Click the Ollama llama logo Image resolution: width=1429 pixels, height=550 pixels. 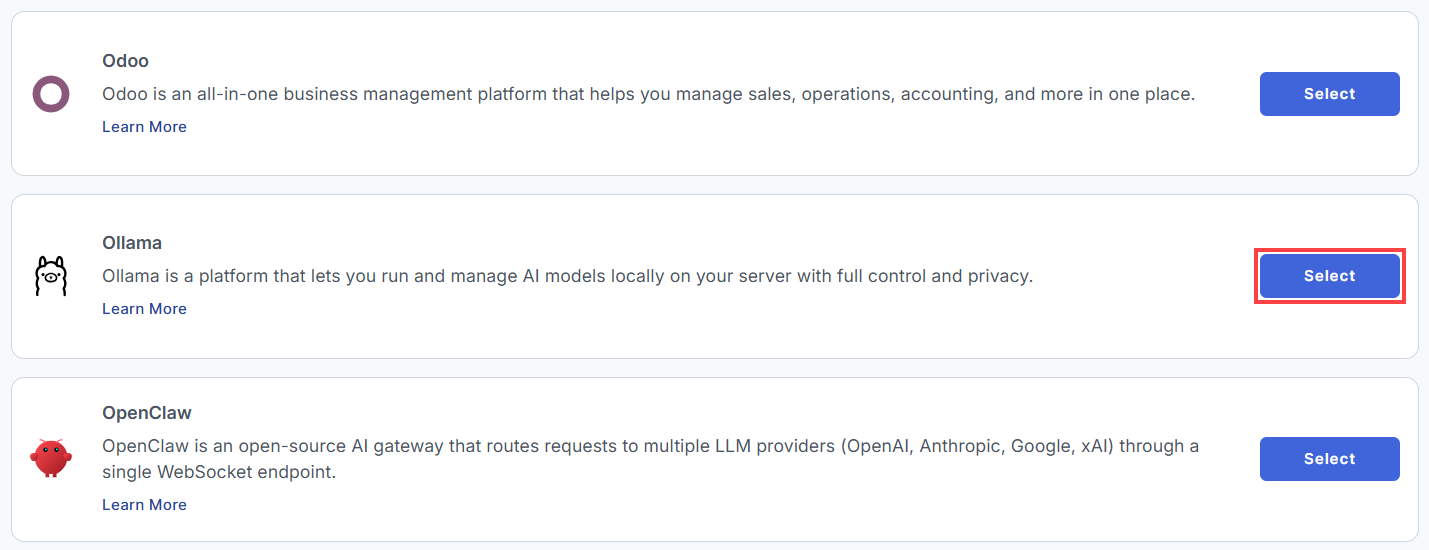(50, 276)
